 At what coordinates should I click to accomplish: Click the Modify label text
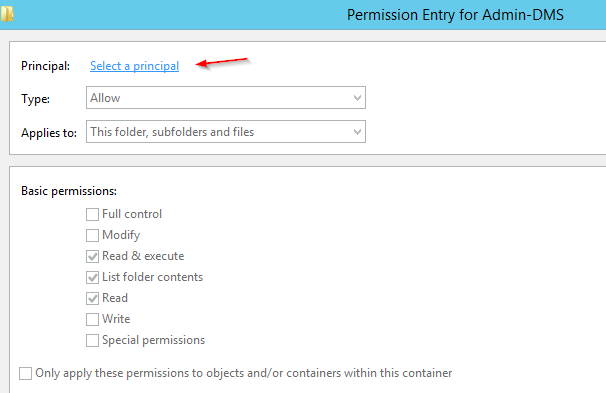pos(121,235)
